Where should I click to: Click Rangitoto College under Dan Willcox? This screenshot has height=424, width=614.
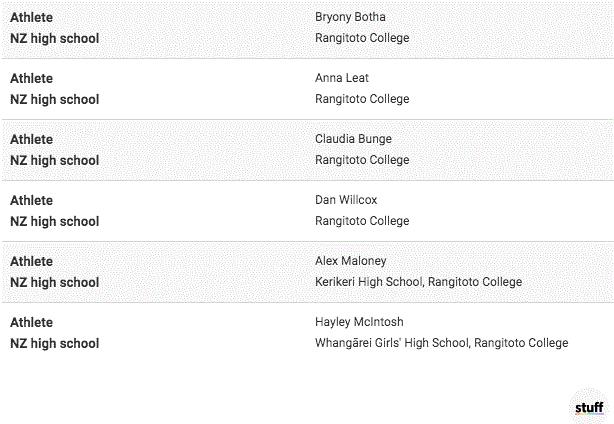pyautogui.click(x=362, y=221)
